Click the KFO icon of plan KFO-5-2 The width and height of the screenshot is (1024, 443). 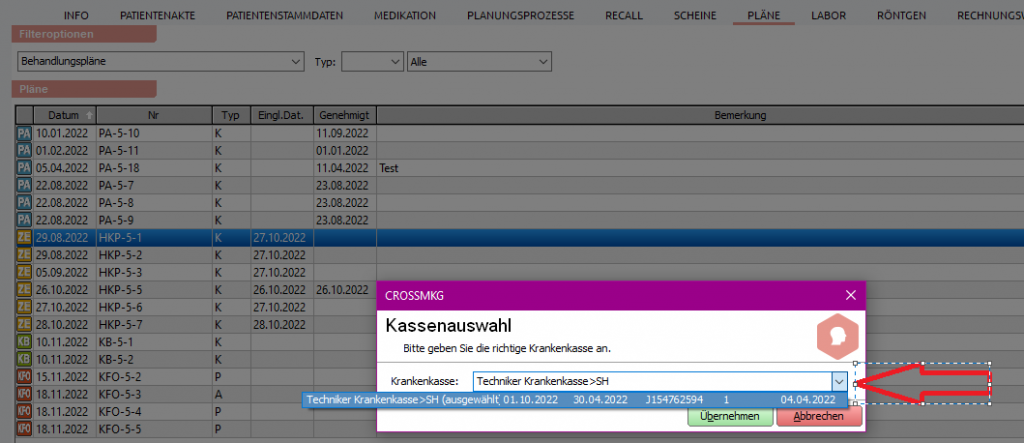coord(24,377)
